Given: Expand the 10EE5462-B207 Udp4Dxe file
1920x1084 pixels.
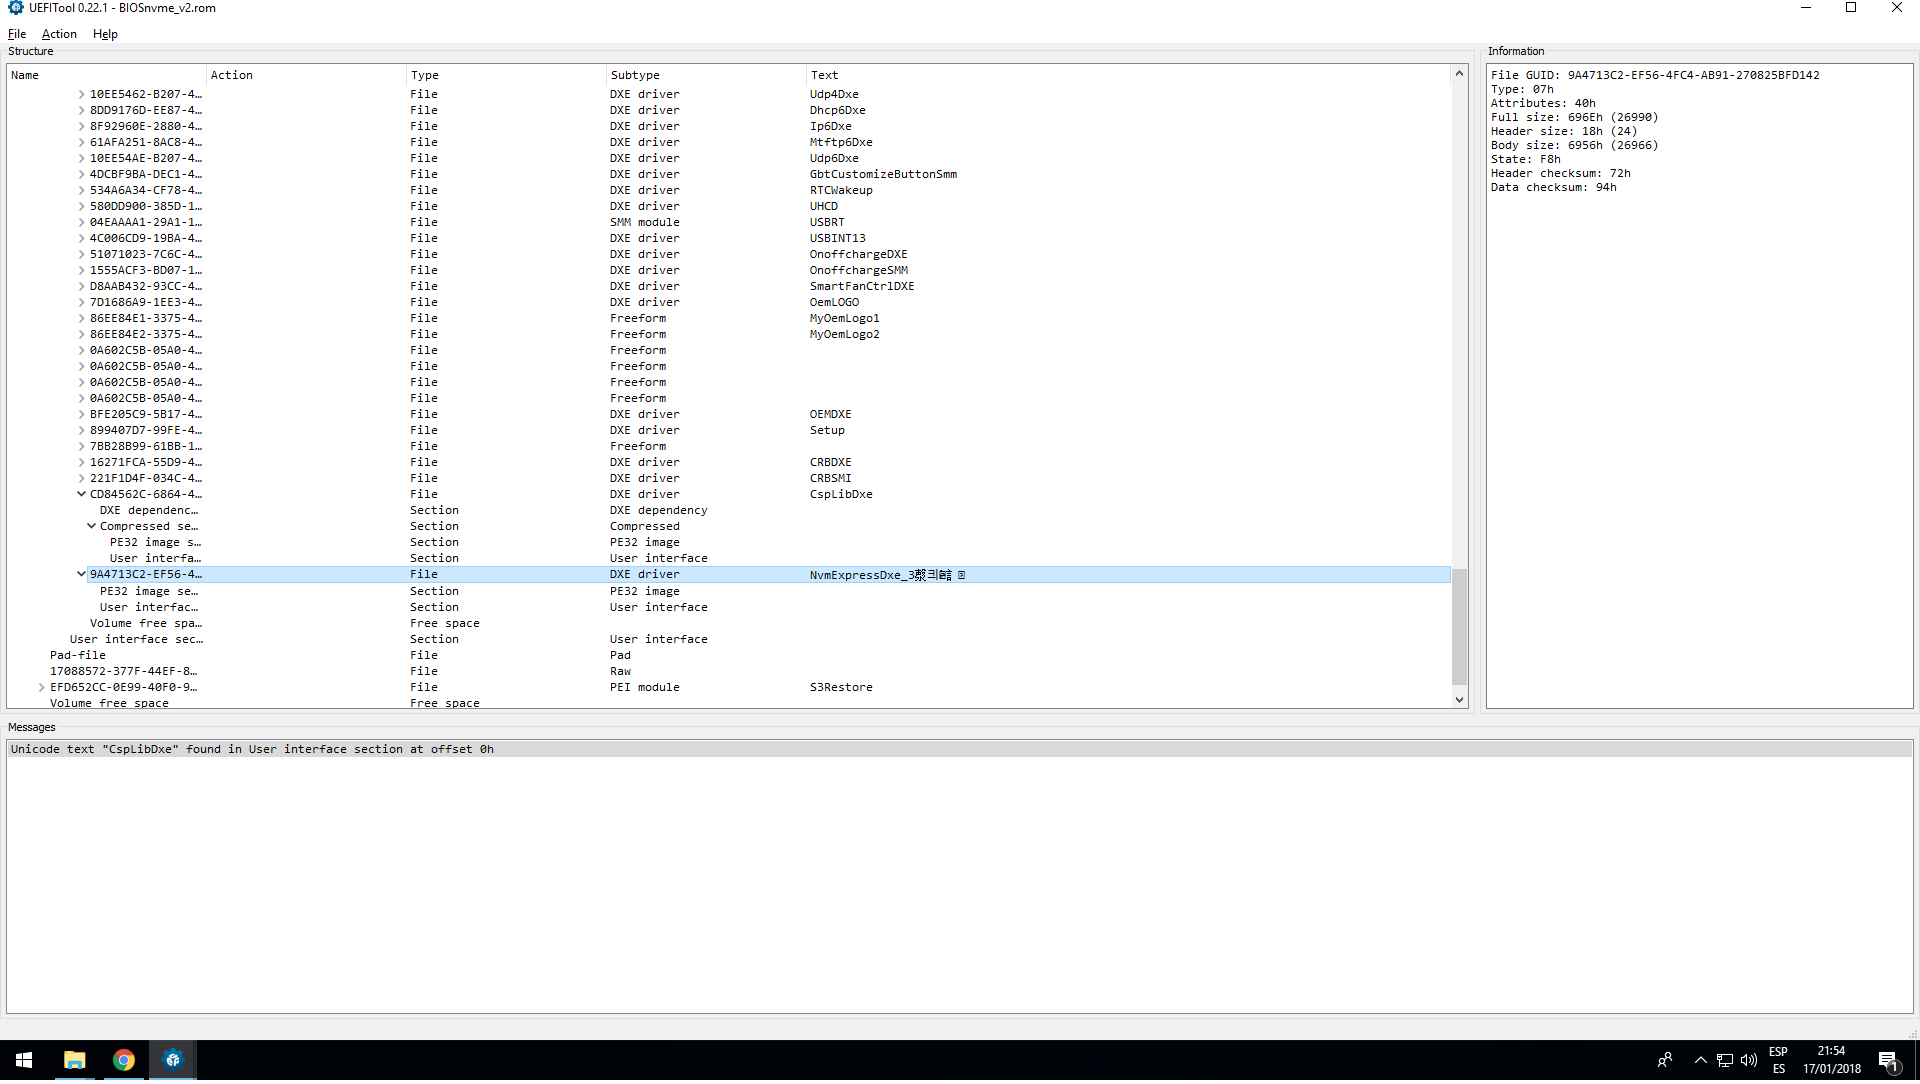Looking at the screenshot, I should coord(81,95).
